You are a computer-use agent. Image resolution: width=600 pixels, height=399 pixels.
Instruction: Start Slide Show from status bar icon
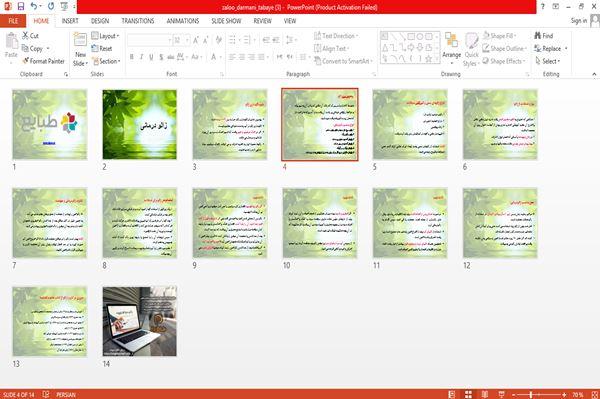501,394
